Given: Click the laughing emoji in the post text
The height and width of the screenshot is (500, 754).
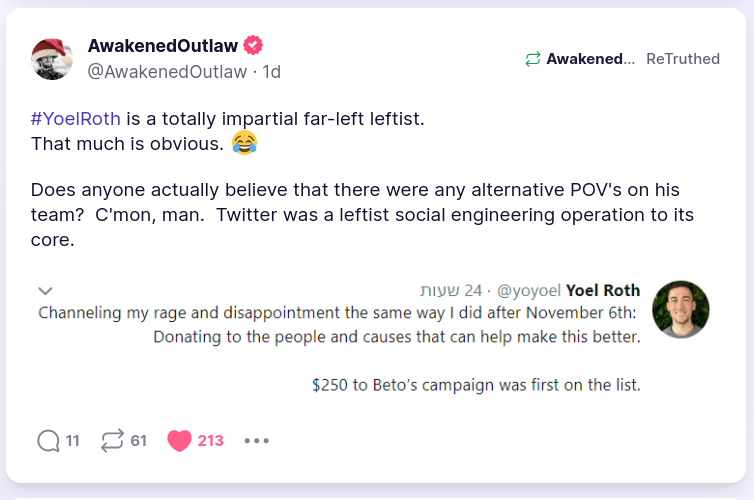Looking at the screenshot, I should coord(244,143).
